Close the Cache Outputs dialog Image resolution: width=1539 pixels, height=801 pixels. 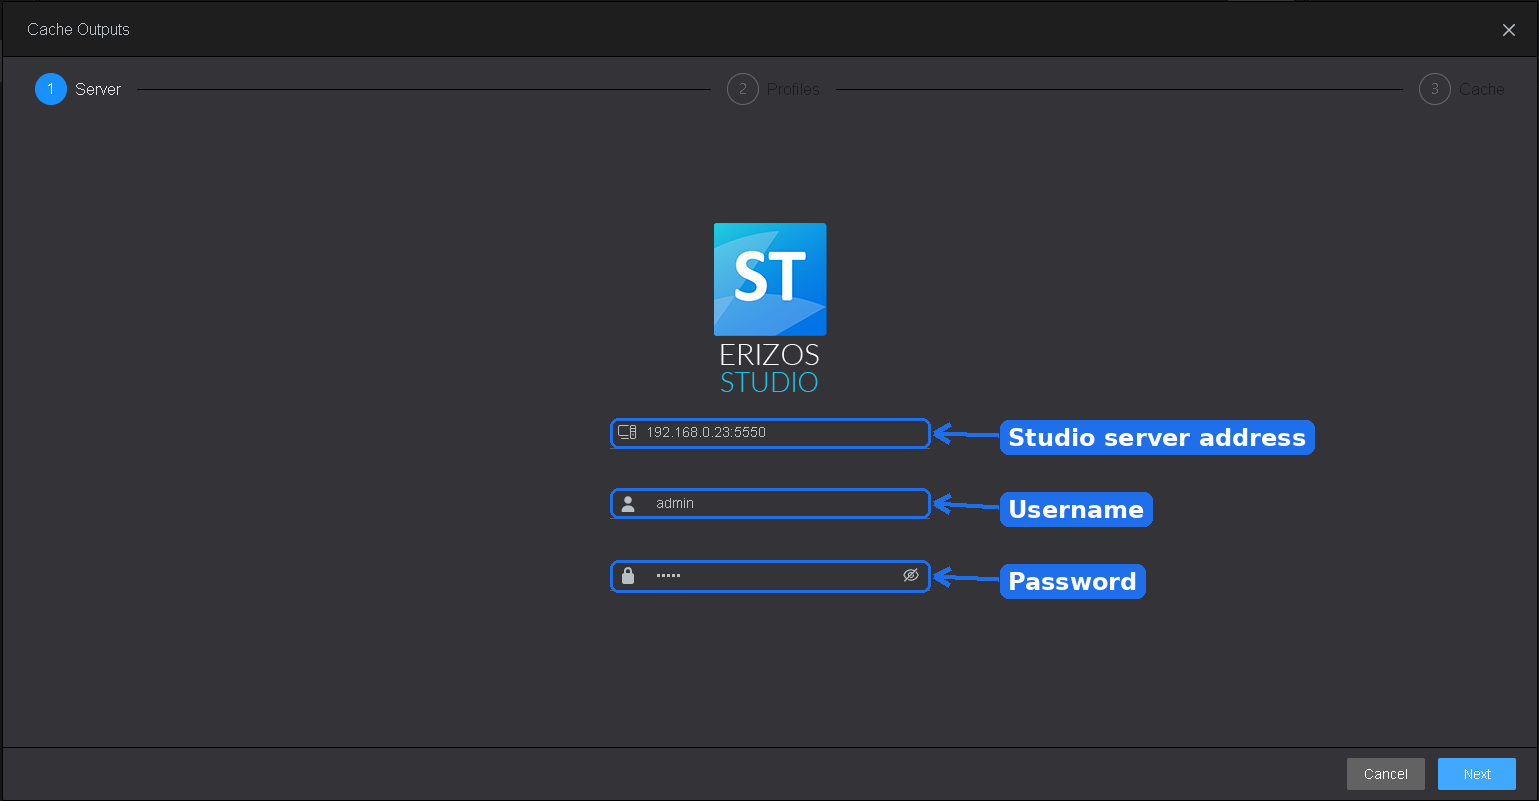(1509, 30)
